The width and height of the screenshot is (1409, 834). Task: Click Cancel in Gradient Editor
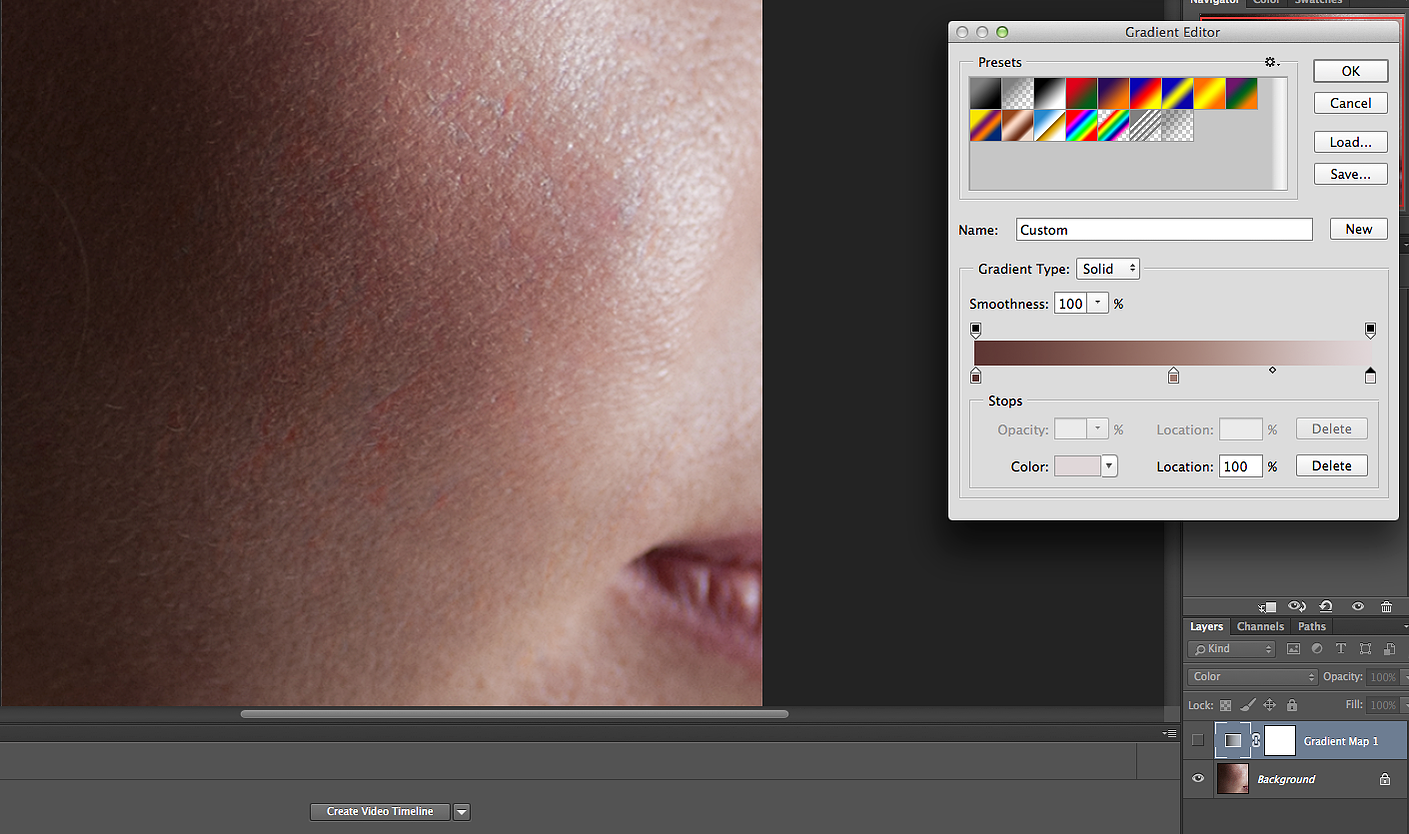1351,103
